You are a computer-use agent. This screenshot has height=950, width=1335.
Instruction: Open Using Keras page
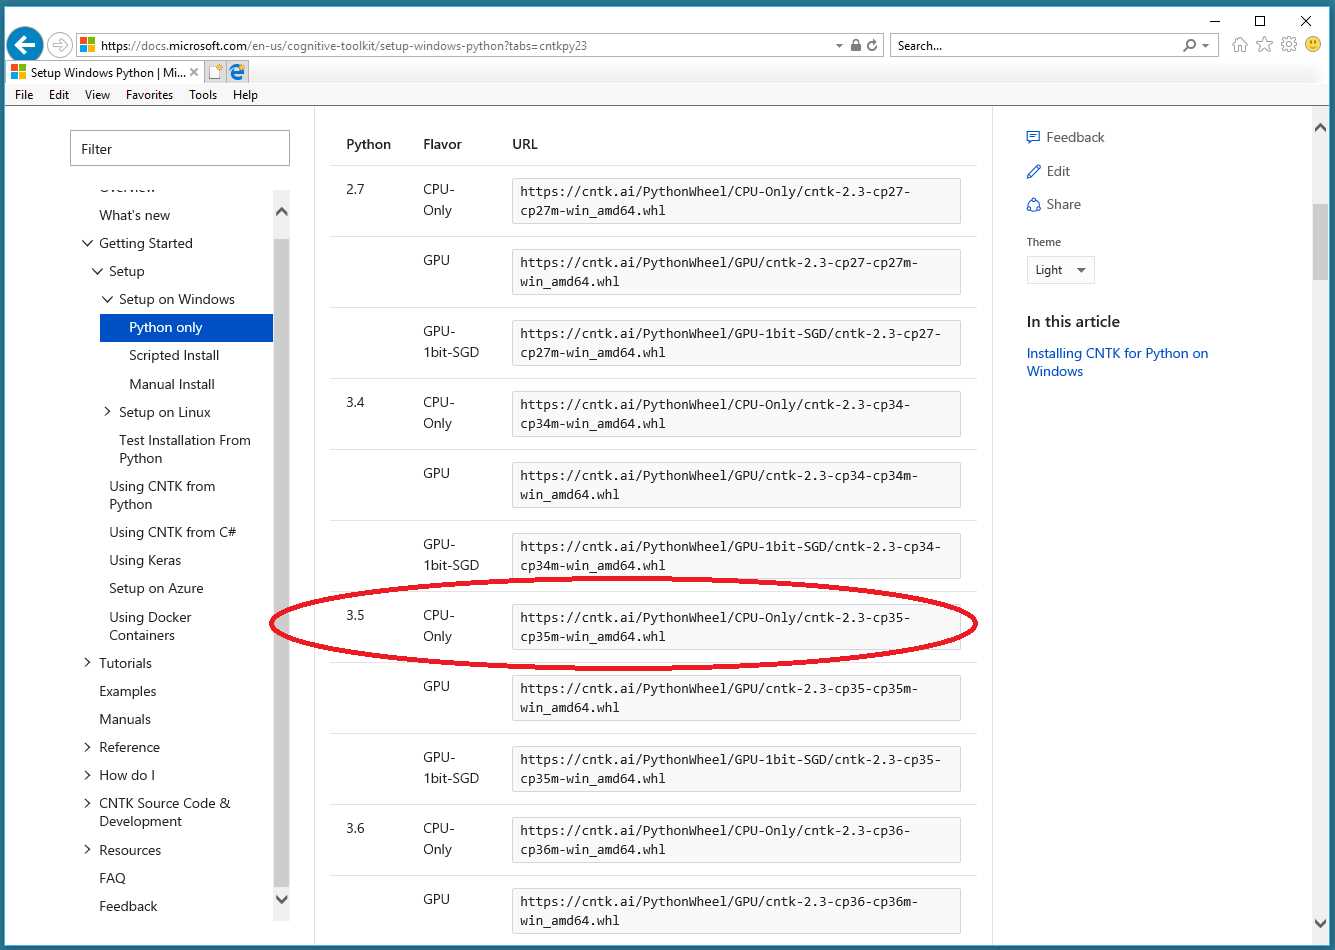tap(145, 560)
